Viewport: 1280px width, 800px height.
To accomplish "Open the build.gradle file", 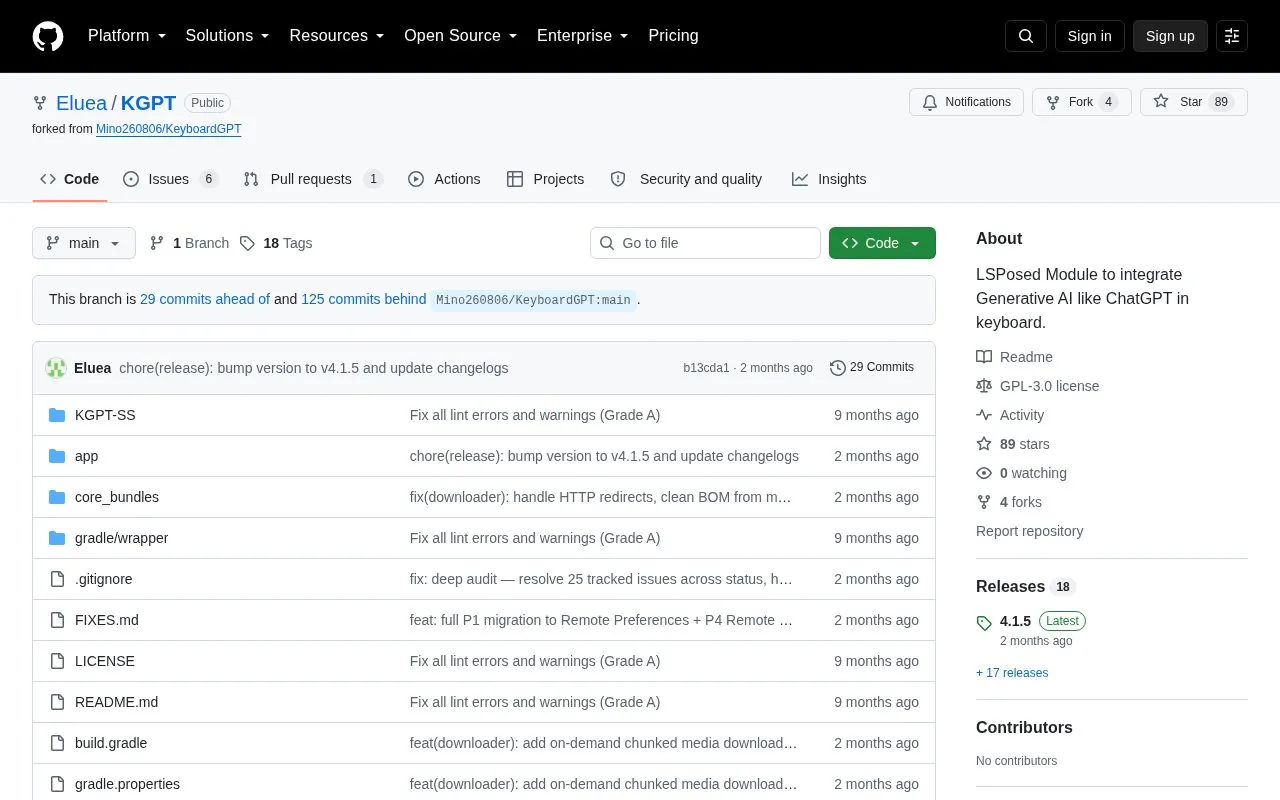I will 111,743.
